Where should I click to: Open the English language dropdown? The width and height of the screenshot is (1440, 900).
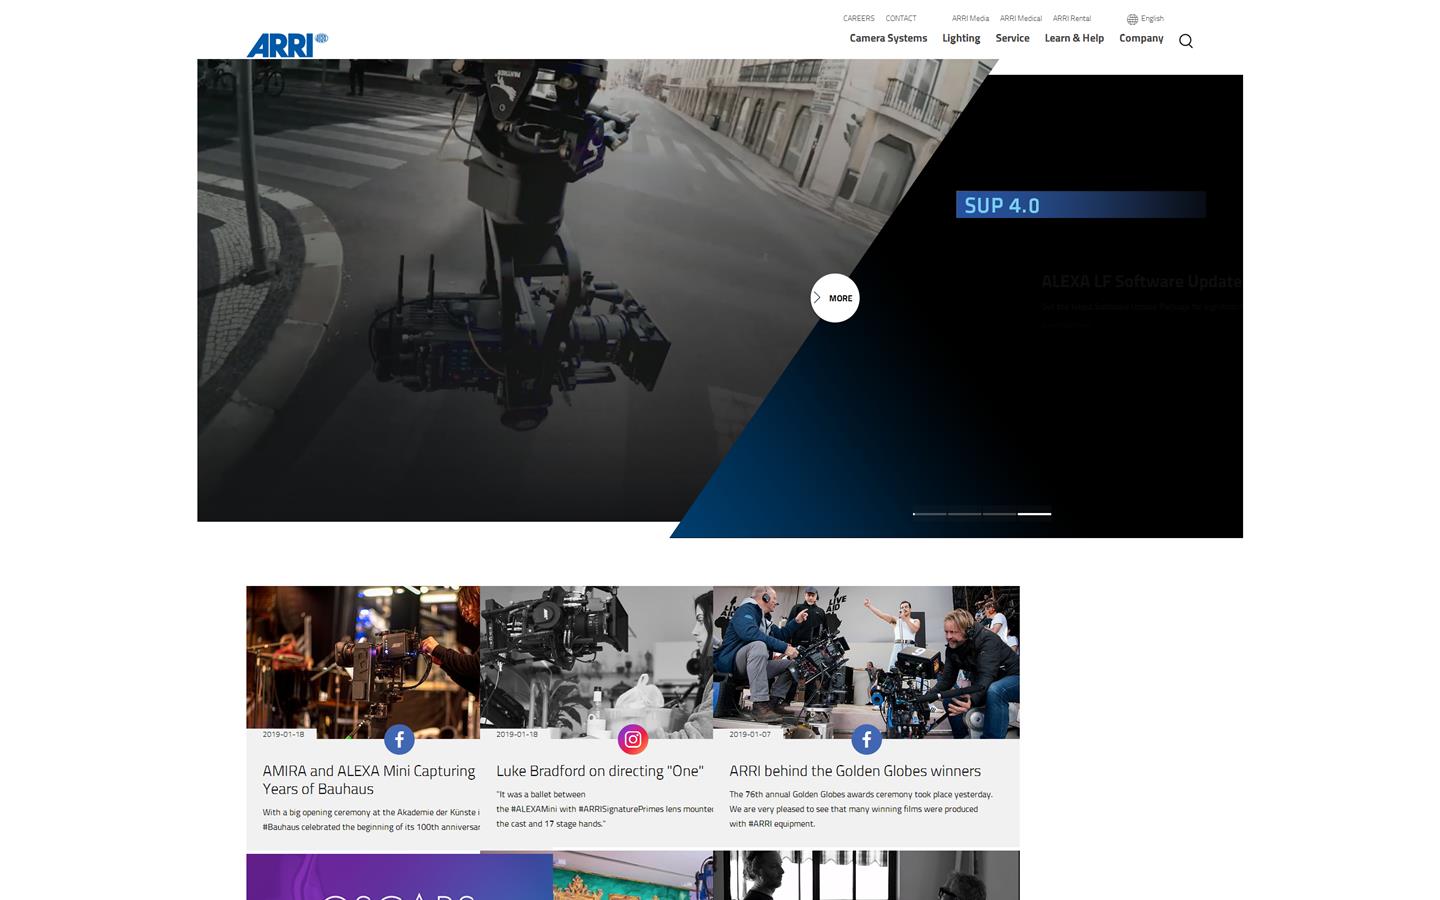click(x=1150, y=18)
